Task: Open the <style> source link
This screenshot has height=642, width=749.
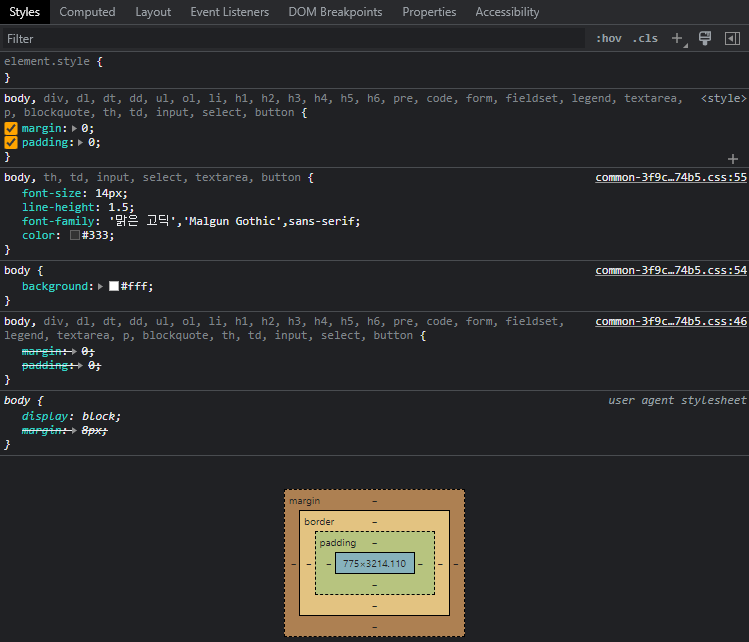Action: tap(723, 98)
